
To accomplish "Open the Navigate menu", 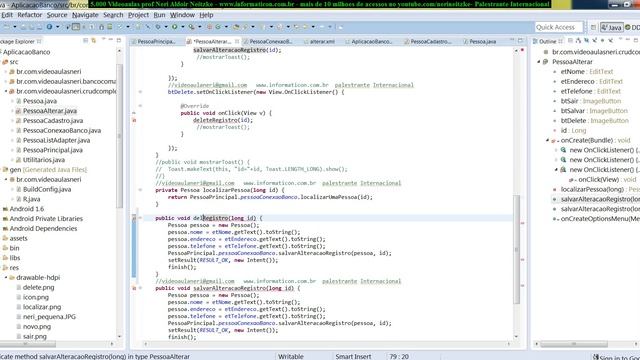I will (x=85, y=15).
